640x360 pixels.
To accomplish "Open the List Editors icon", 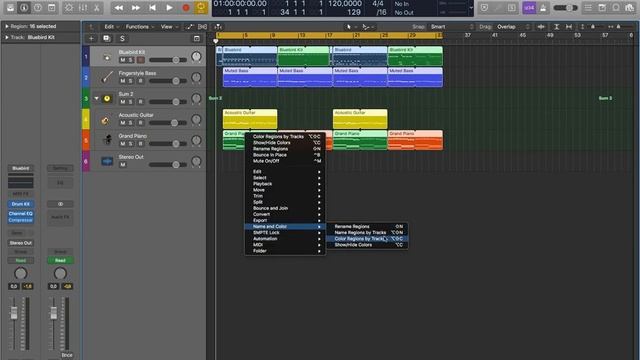I will pos(588,8).
